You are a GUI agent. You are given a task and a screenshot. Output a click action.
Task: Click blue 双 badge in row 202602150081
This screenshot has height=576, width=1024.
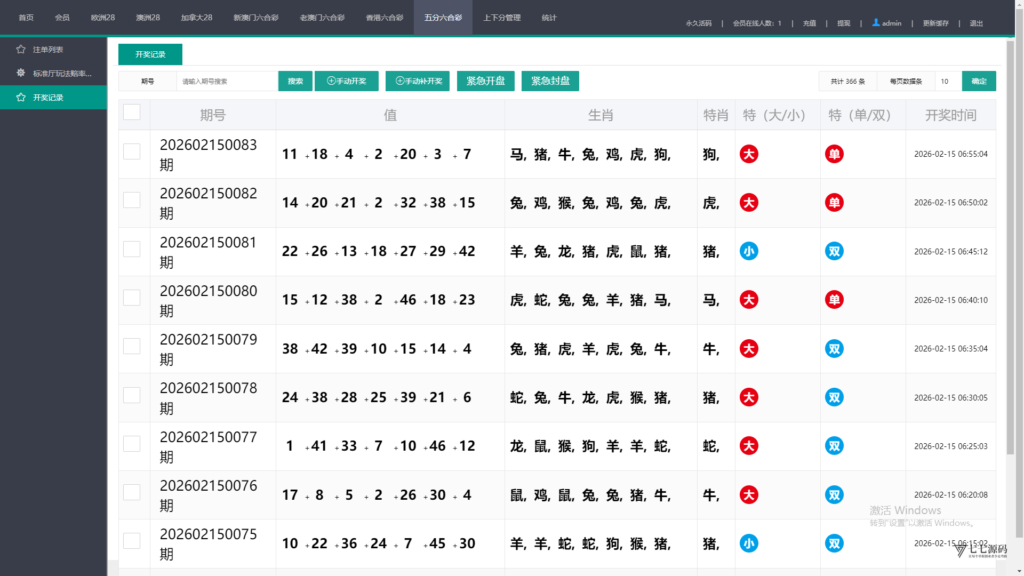coord(833,251)
